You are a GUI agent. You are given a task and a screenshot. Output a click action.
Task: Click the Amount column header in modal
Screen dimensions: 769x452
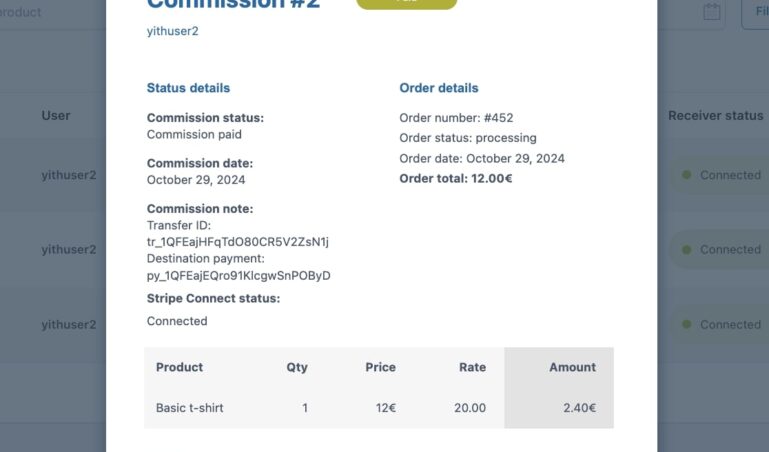coord(572,367)
